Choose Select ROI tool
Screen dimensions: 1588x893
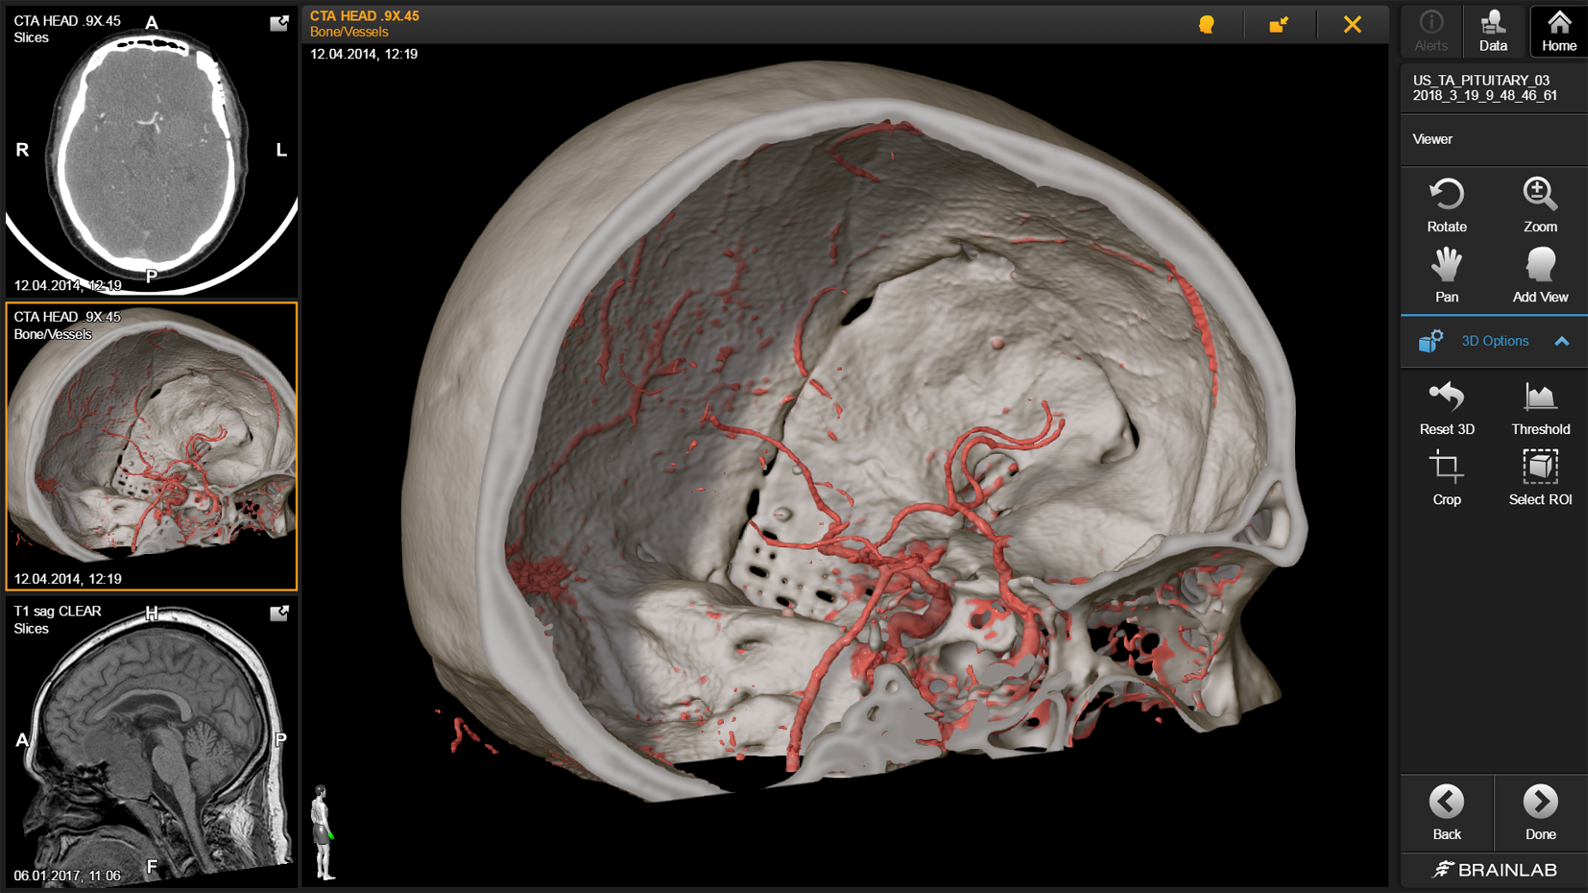click(1540, 477)
